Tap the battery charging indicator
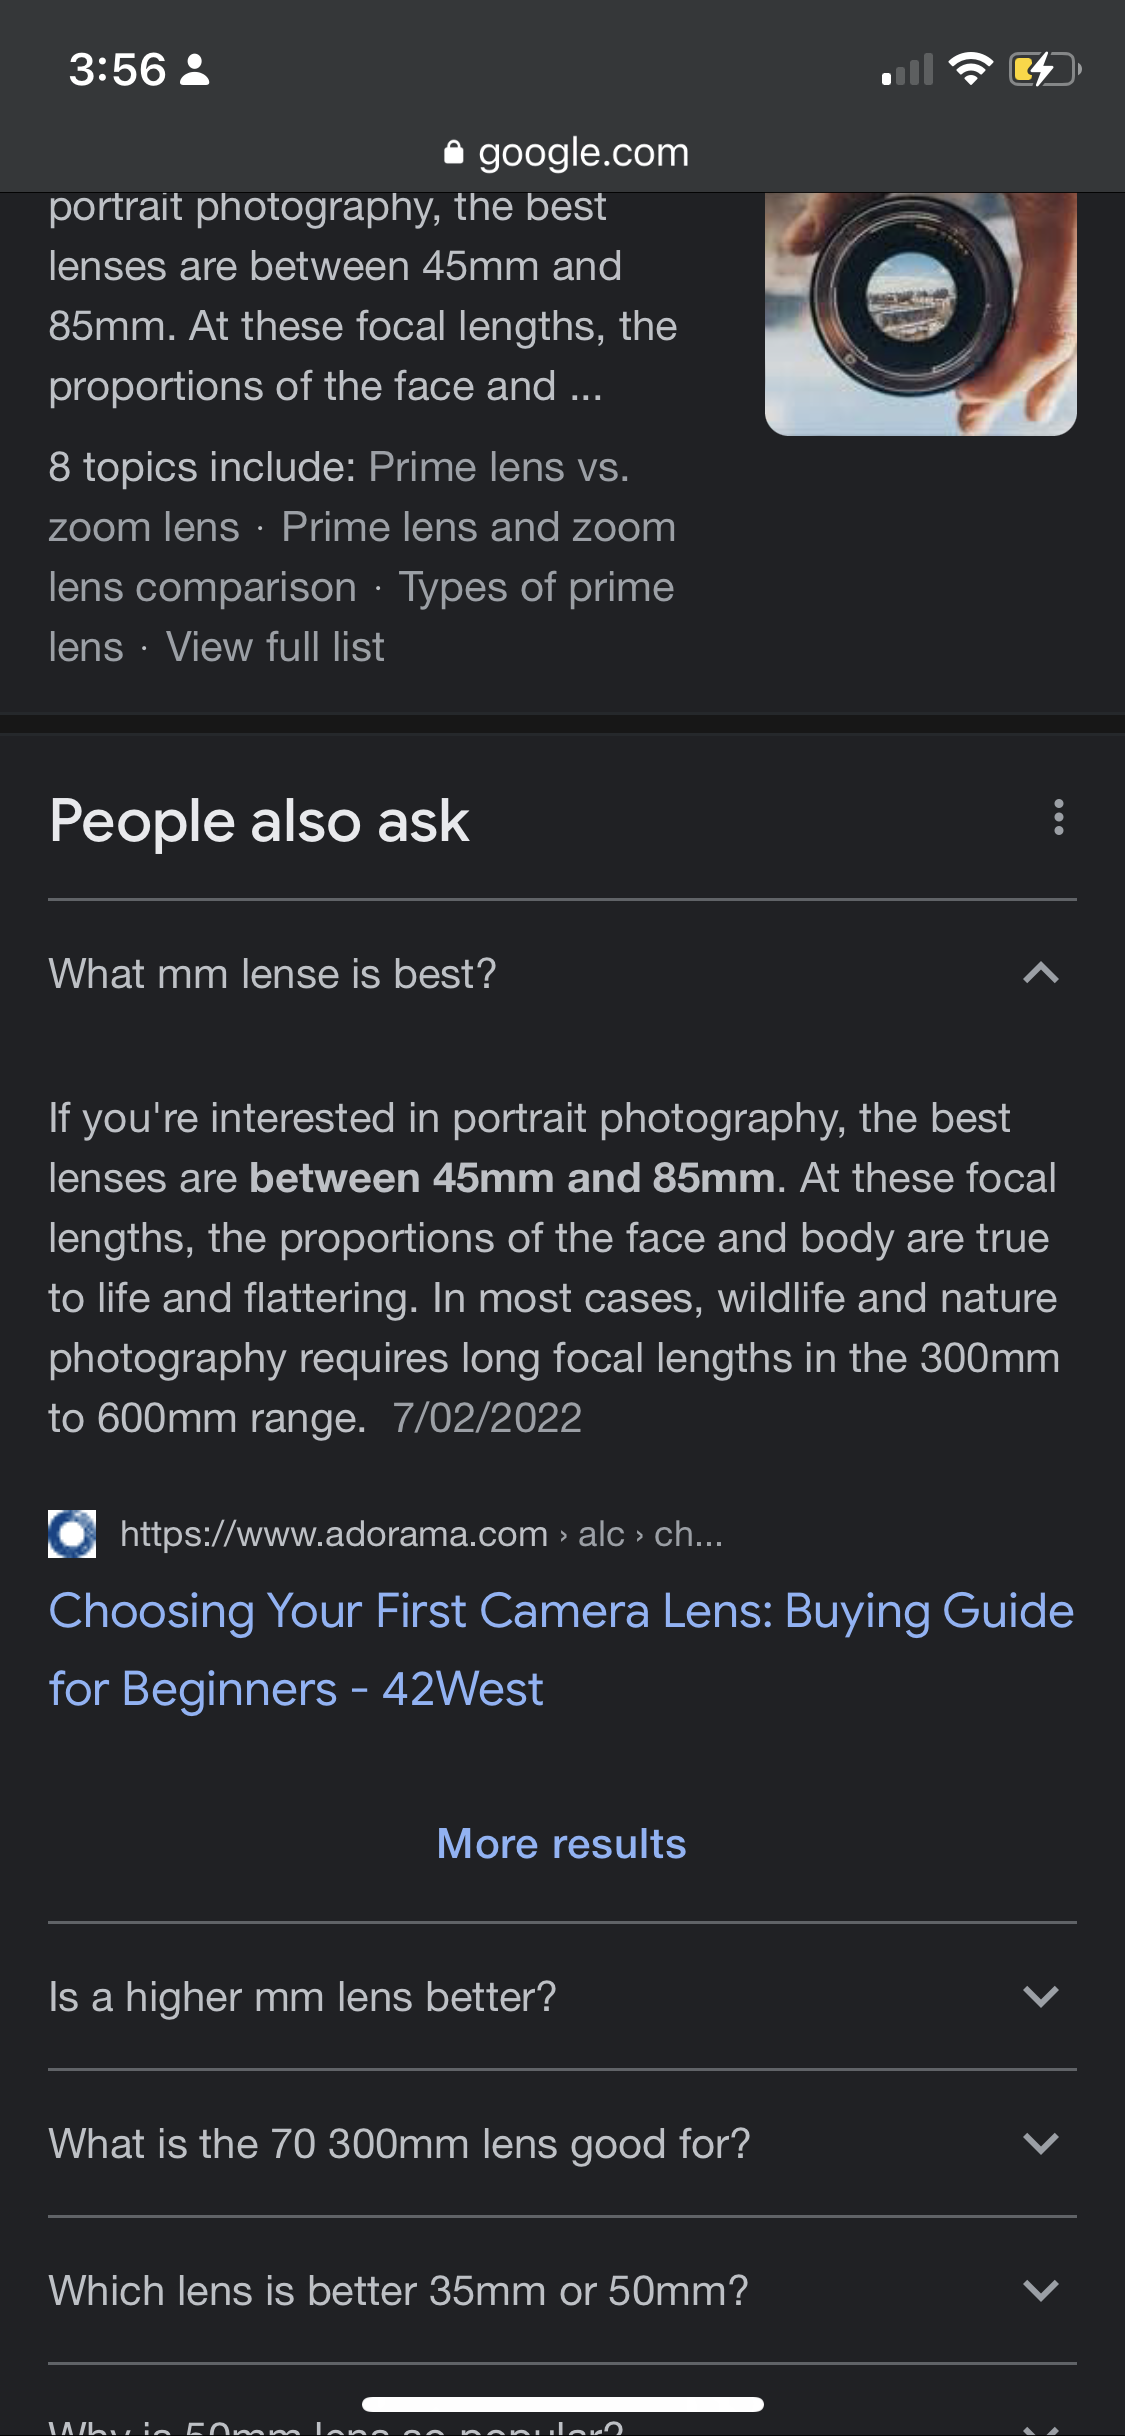This screenshot has height=2436, width=1125. 1045,69
